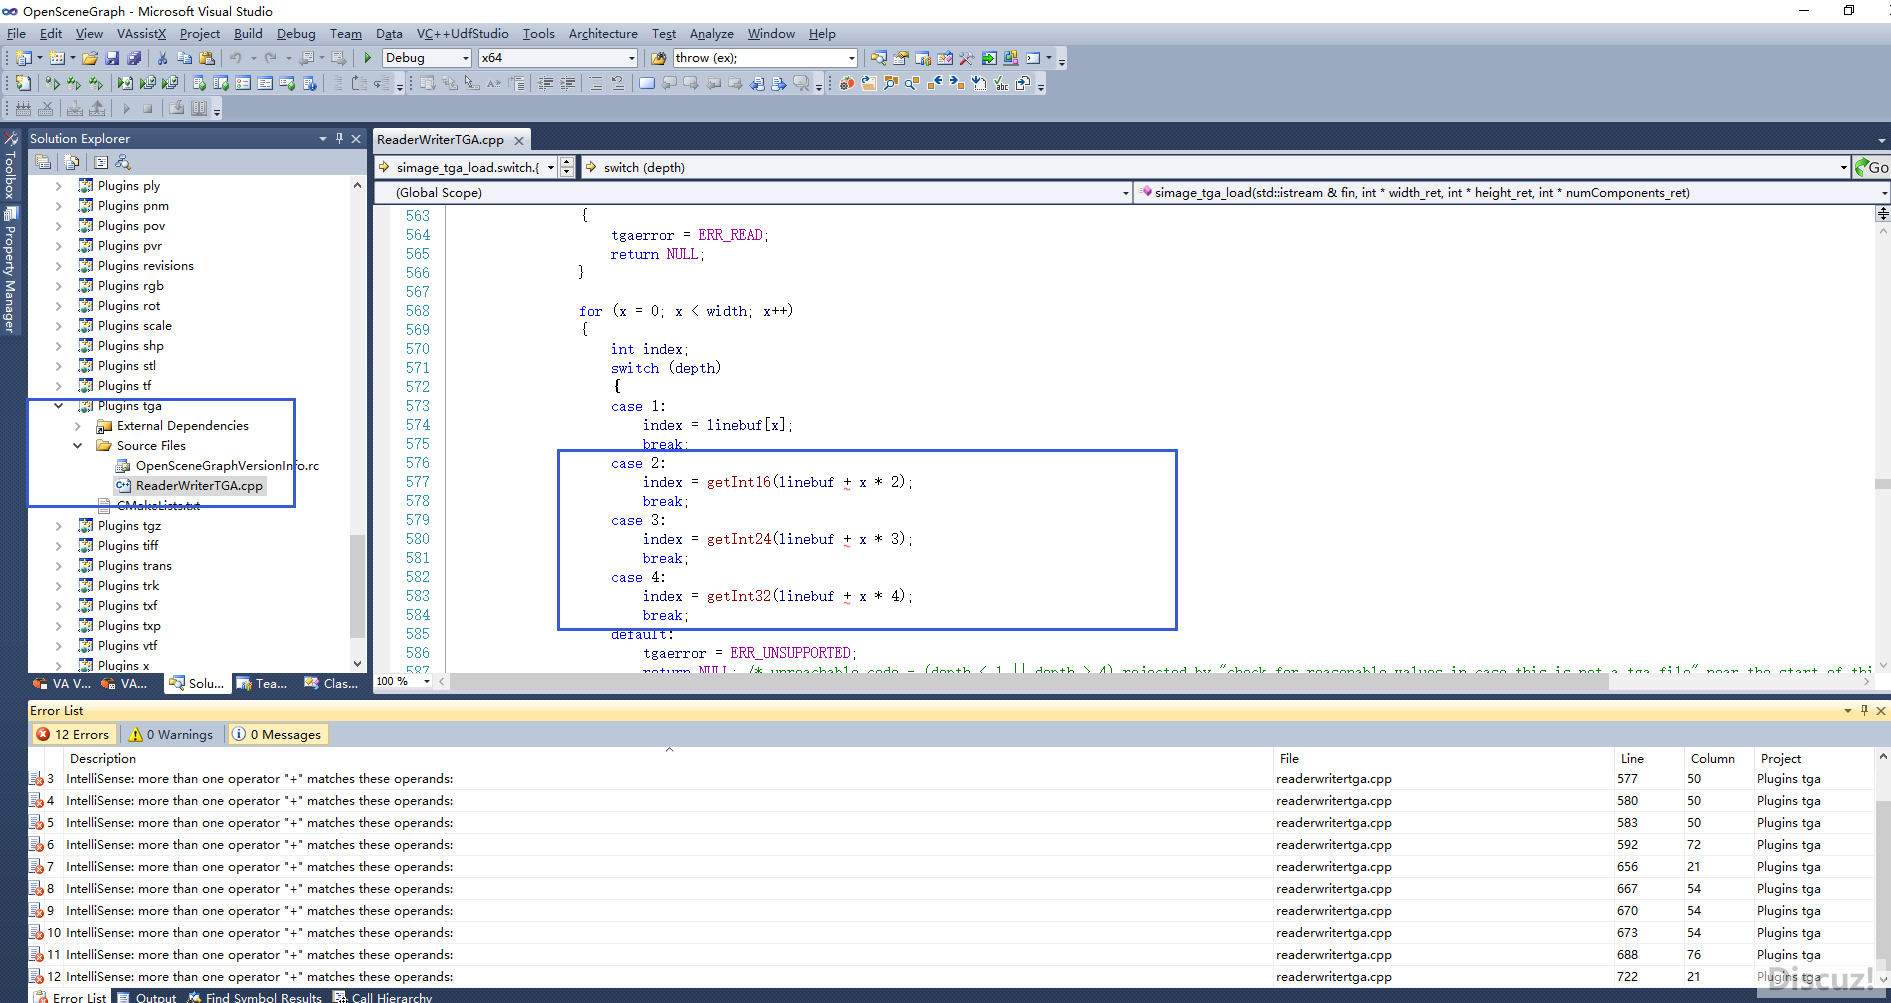Switch to the Tea... Team Explorer panel tab
The image size is (1891, 1003).
262,683
